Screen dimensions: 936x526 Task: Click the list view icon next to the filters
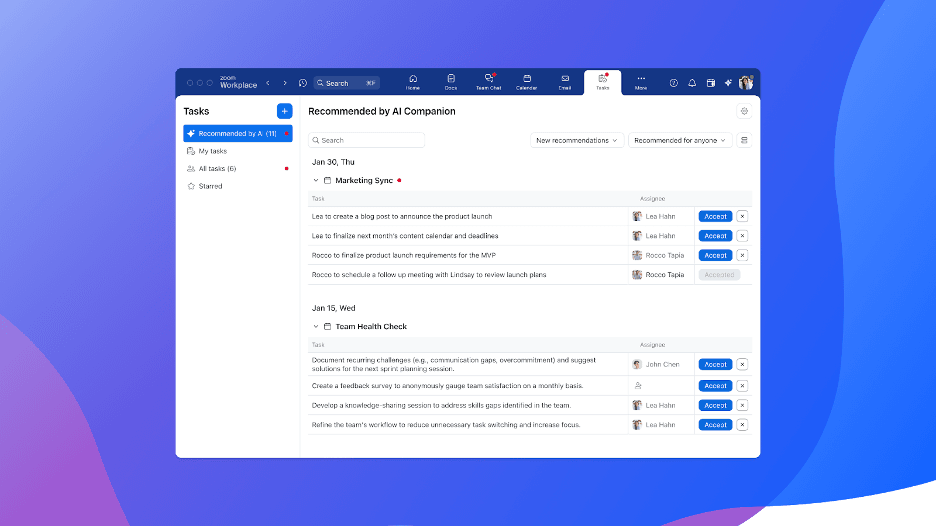[743, 140]
